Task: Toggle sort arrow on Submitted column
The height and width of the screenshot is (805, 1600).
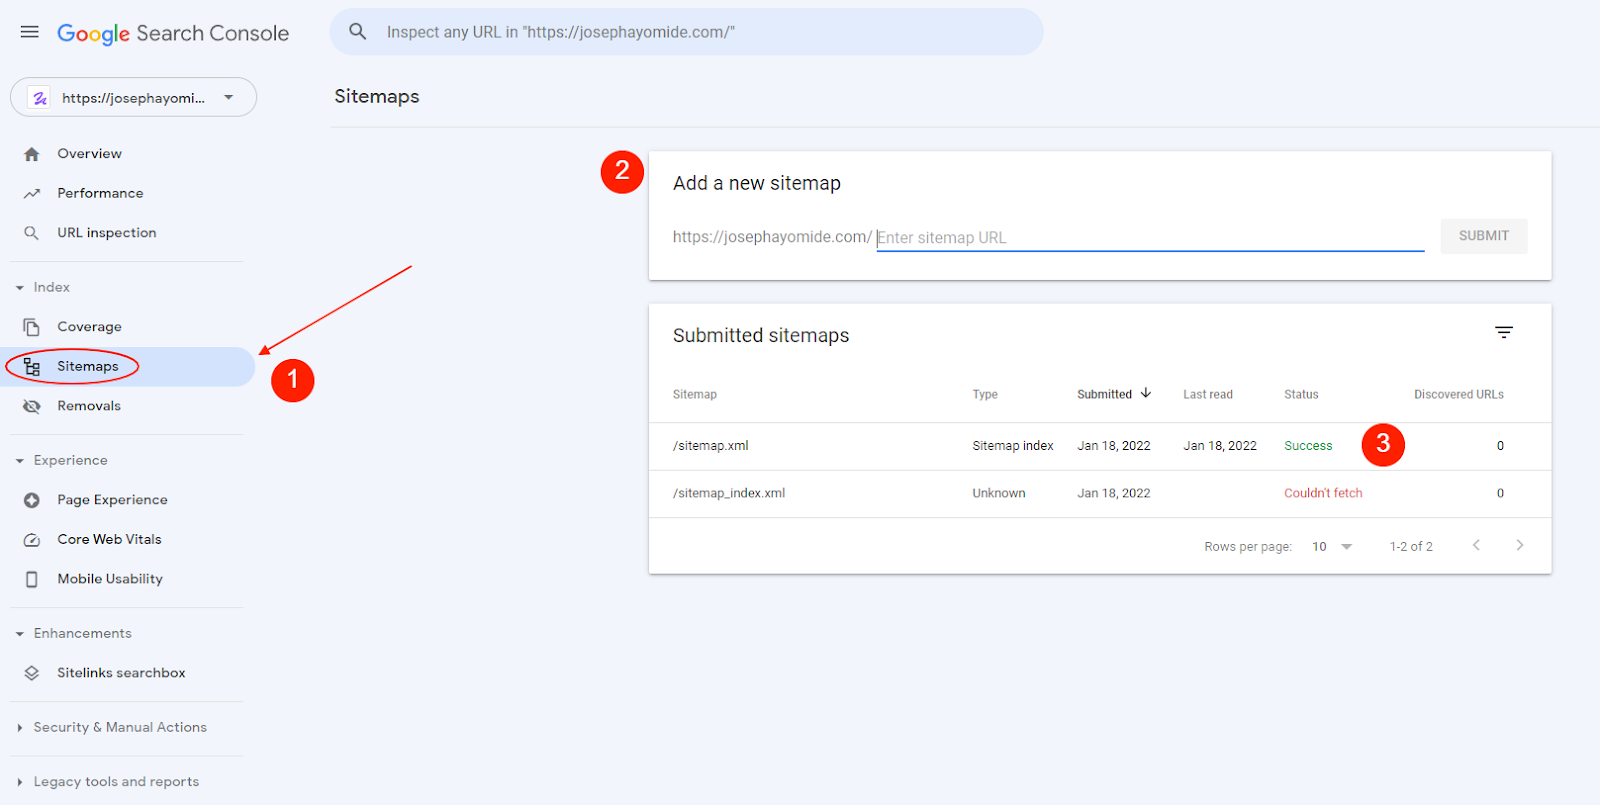Action: pos(1146,393)
